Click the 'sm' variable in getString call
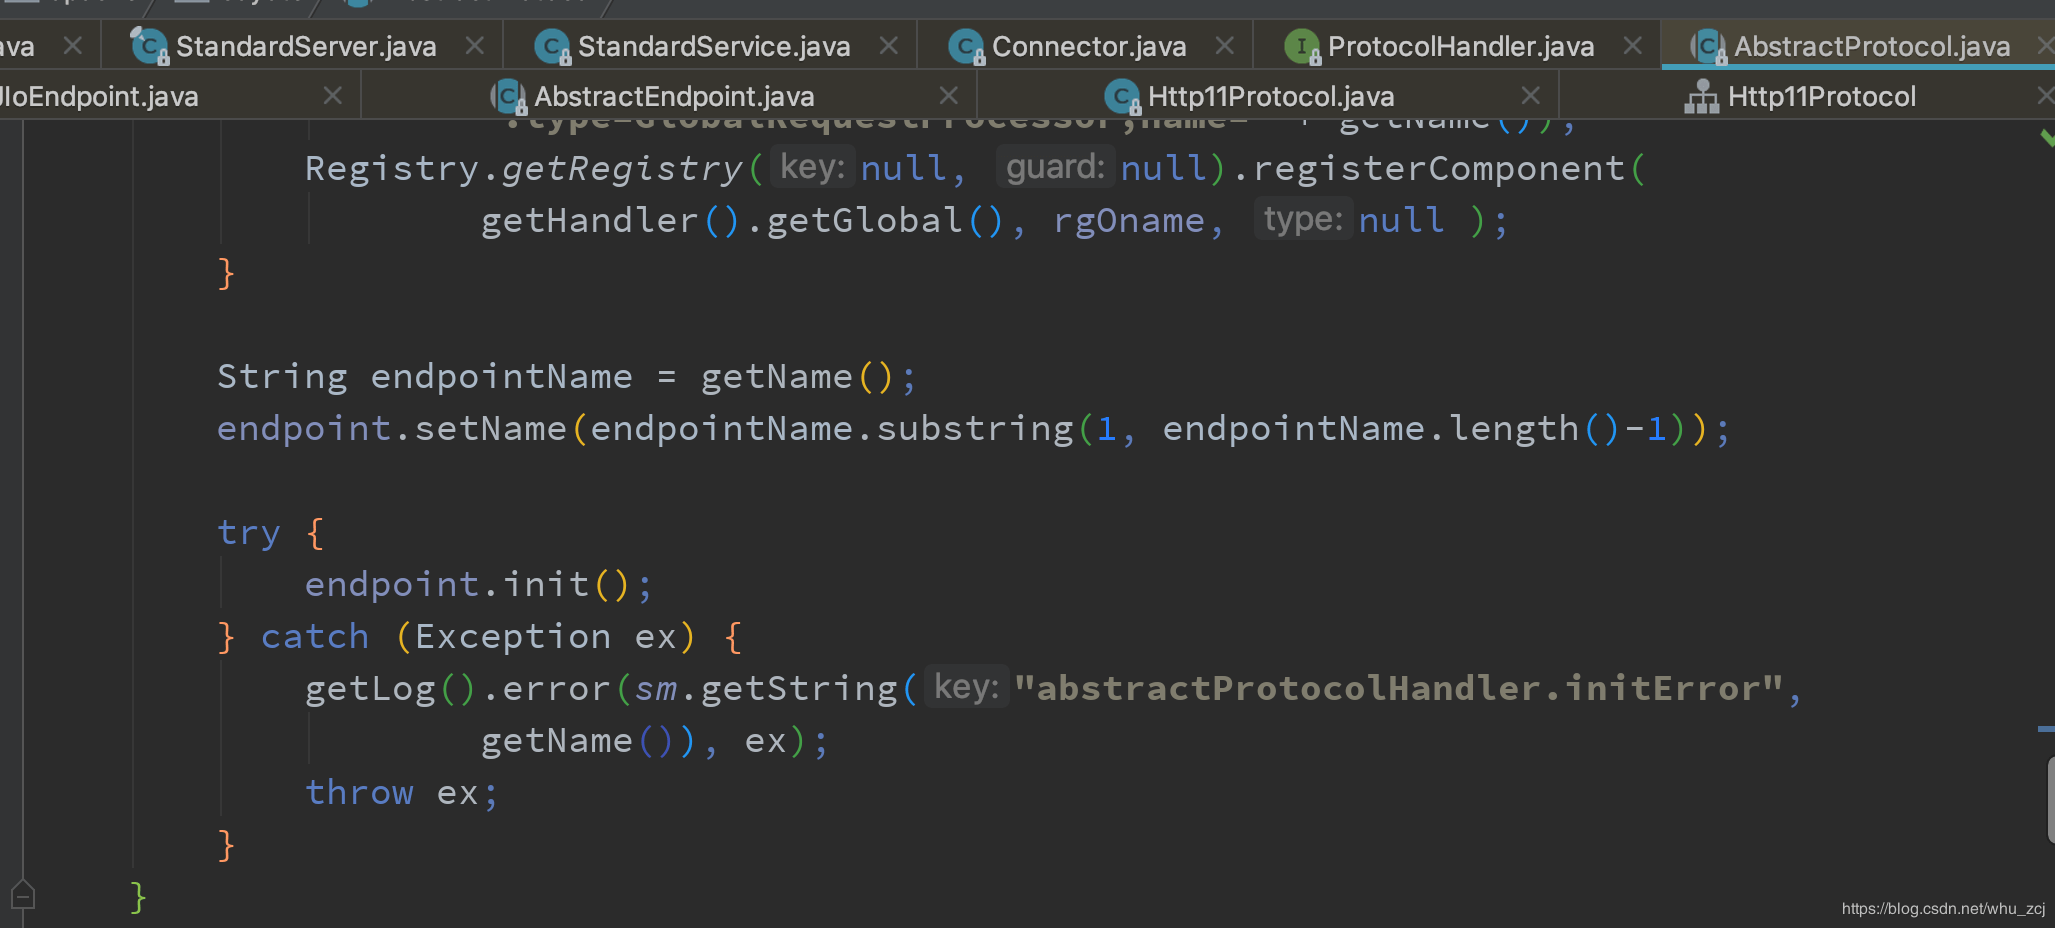The image size is (2055, 928). (x=656, y=688)
